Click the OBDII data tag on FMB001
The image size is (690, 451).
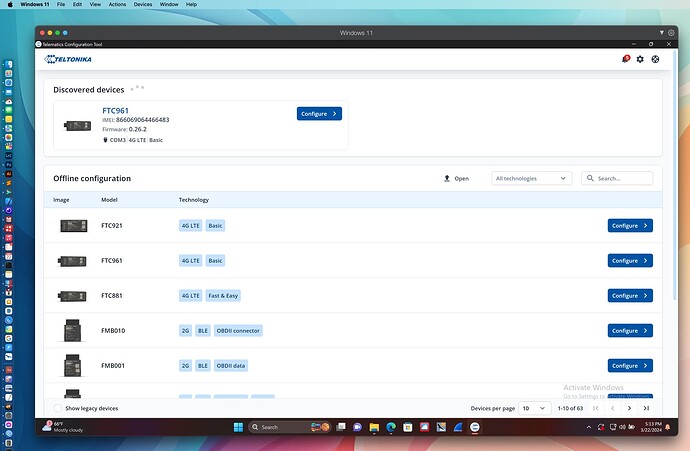pos(231,366)
